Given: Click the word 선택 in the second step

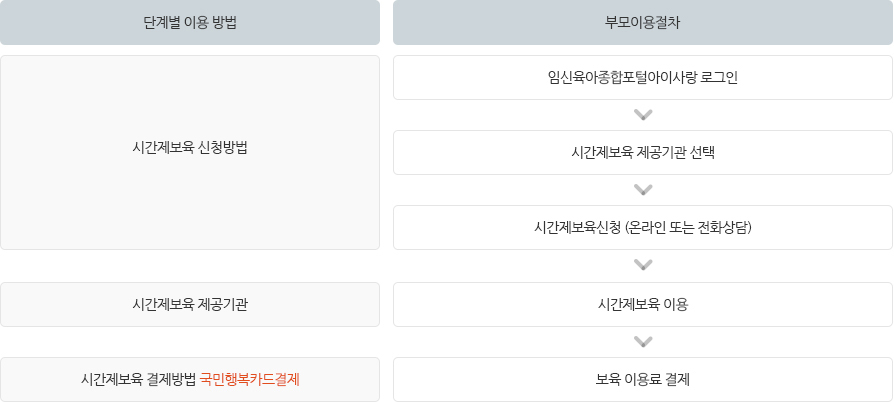Looking at the screenshot, I should coord(703,153).
